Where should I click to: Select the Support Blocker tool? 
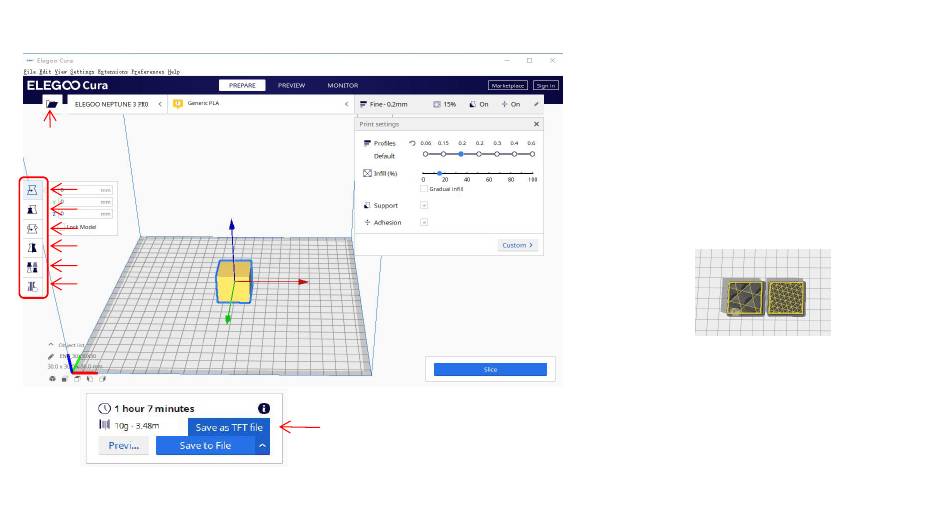click(x=33, y=286)
